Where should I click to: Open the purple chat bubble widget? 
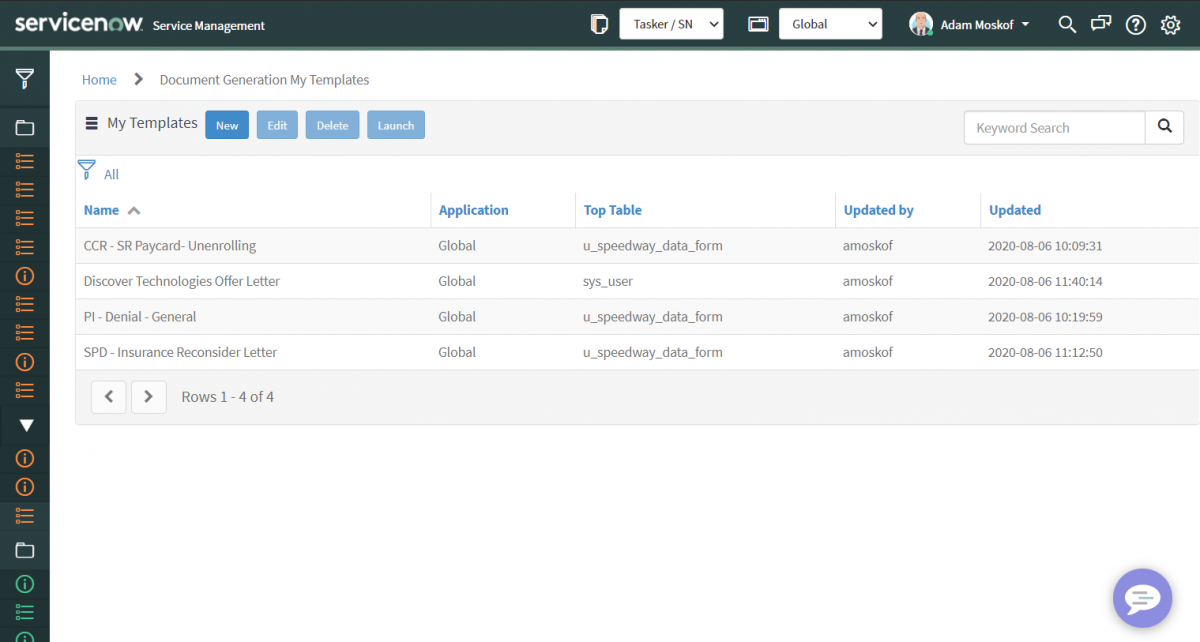[x=1142, y=598]
